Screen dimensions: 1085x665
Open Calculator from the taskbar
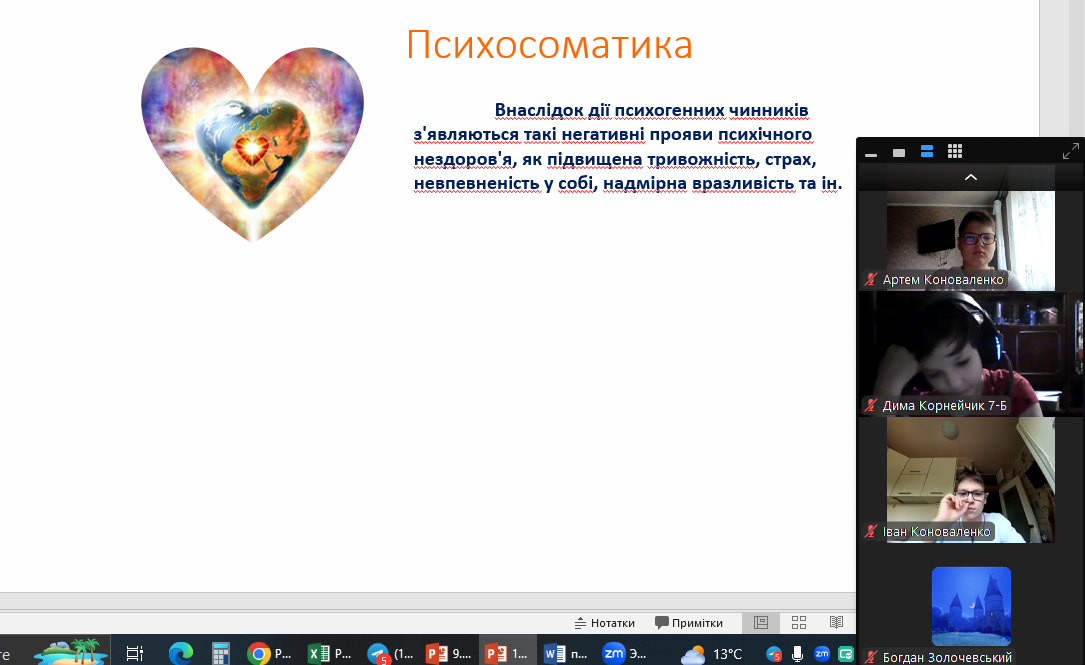221,653
